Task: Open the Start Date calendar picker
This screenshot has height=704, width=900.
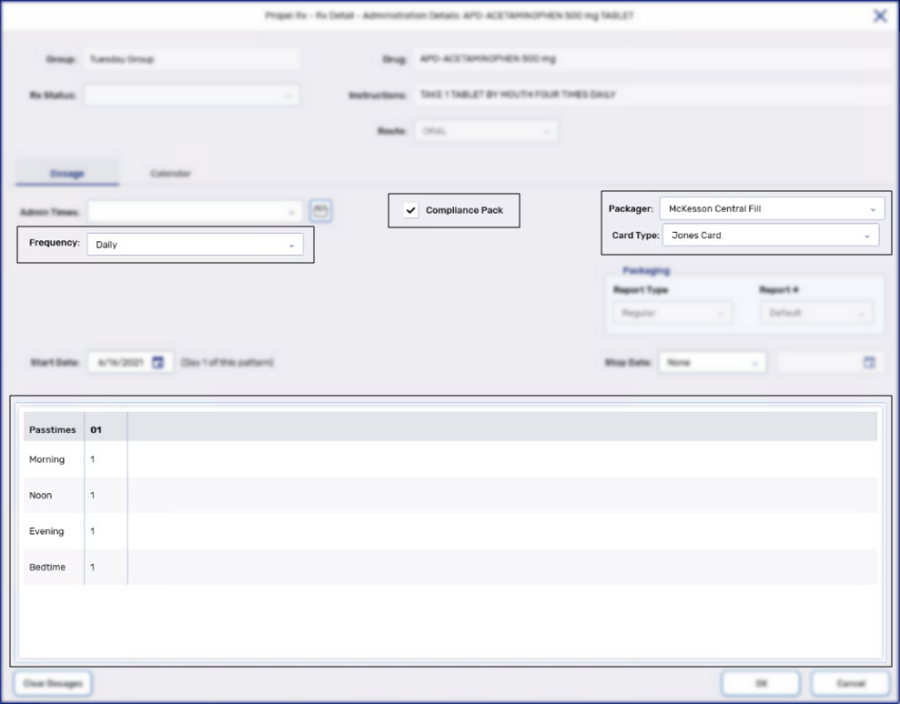Action: point(157,362)
